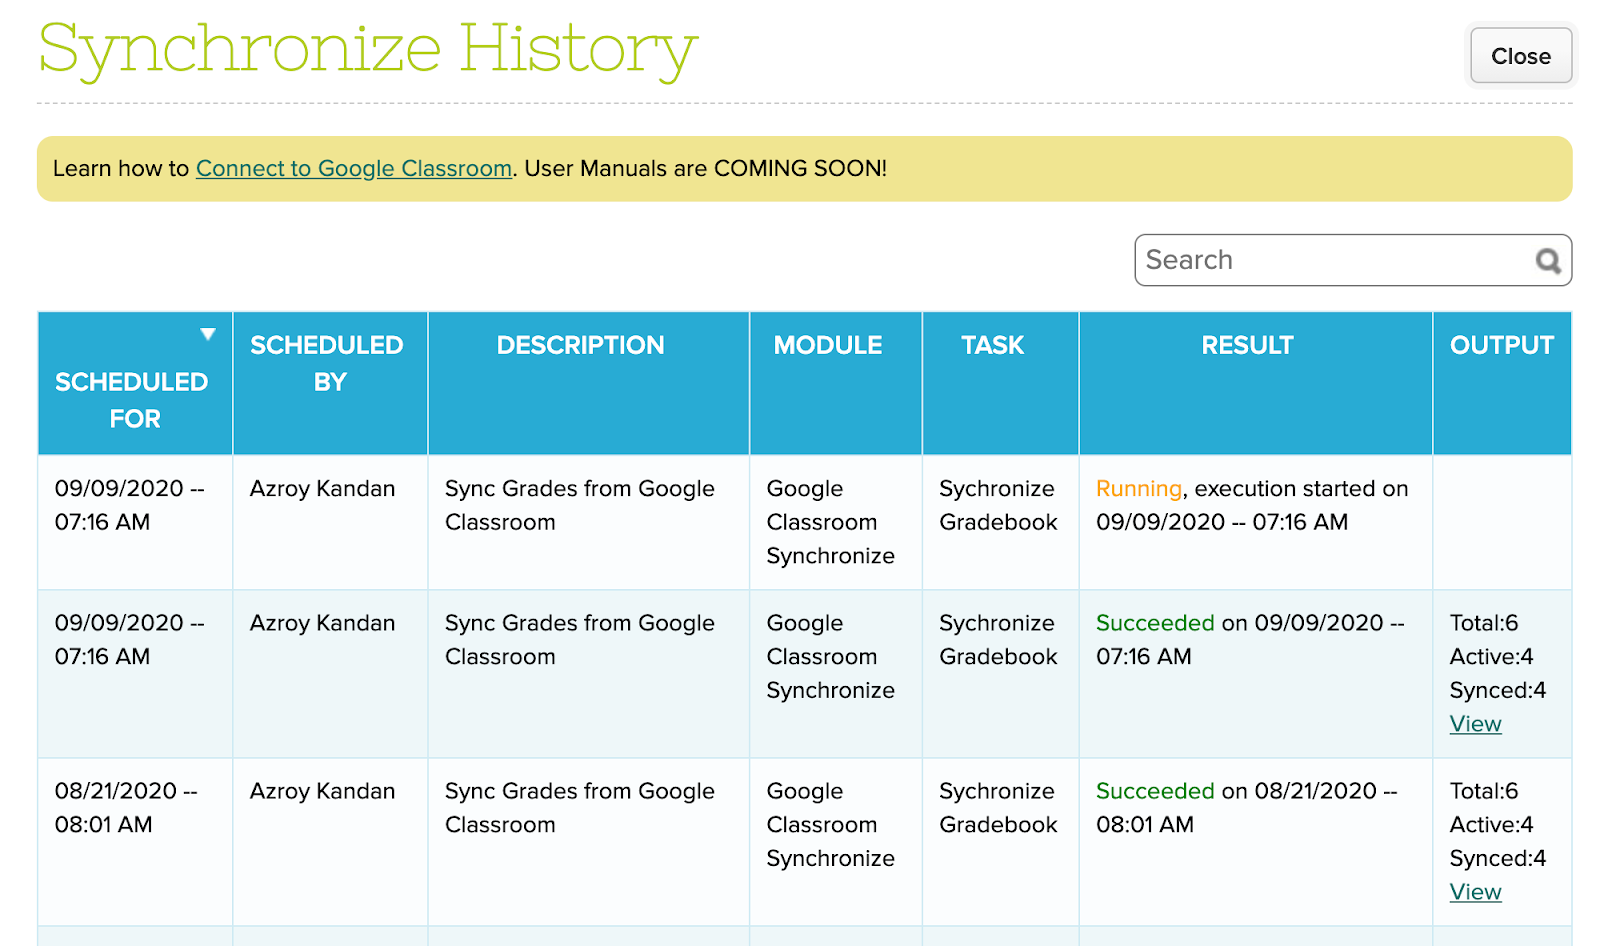
Task: Open View link for 08/21/2020 sync output
Action: [1475, 892]
